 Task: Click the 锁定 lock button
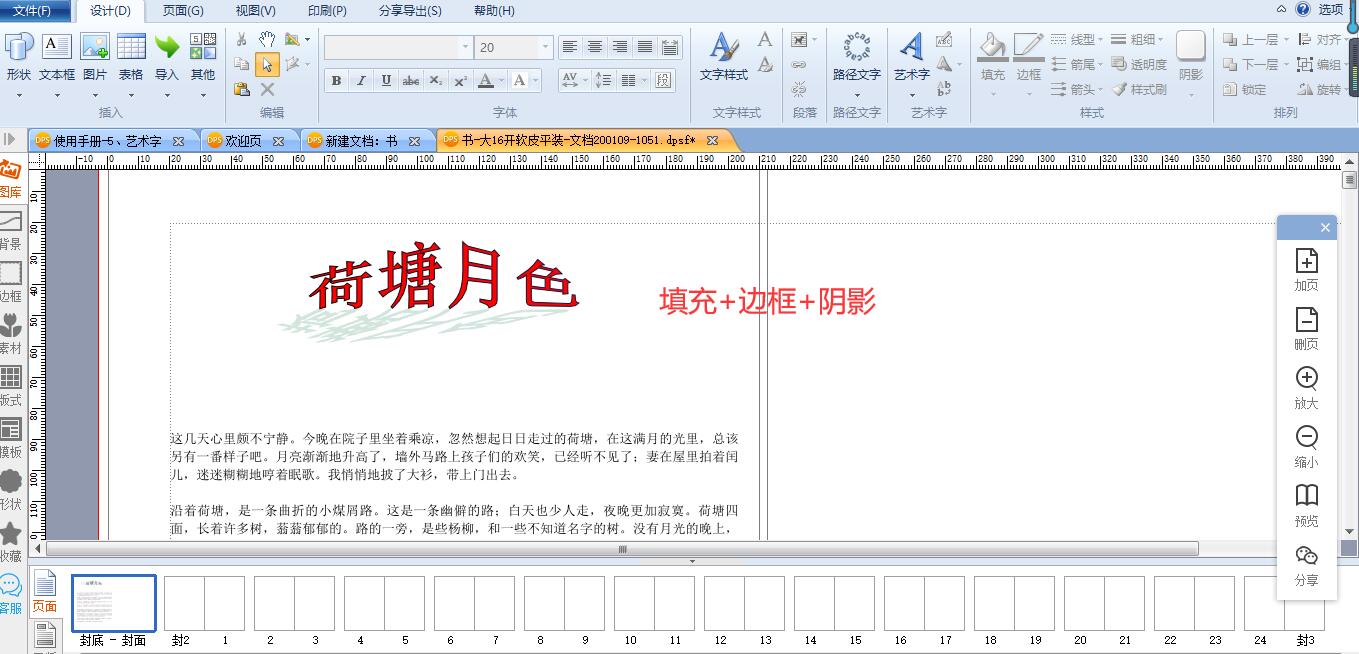(1245, 89)
